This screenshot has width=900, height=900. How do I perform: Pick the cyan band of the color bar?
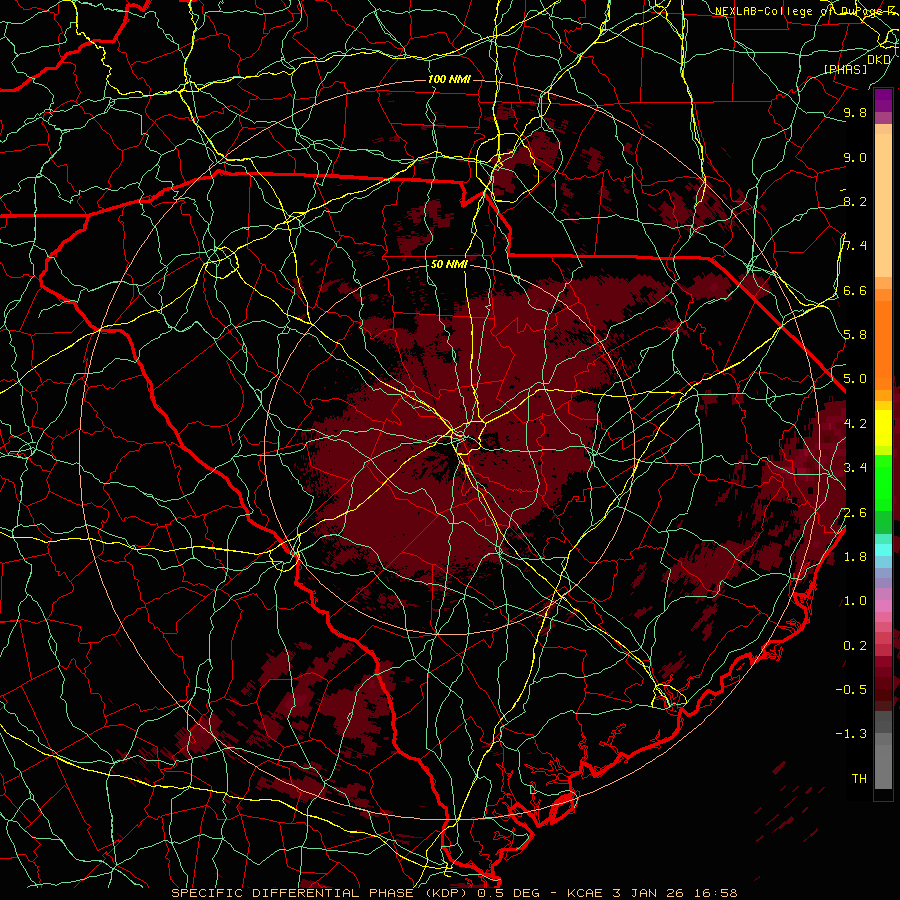pyautogui.click(x=883, y=550)
